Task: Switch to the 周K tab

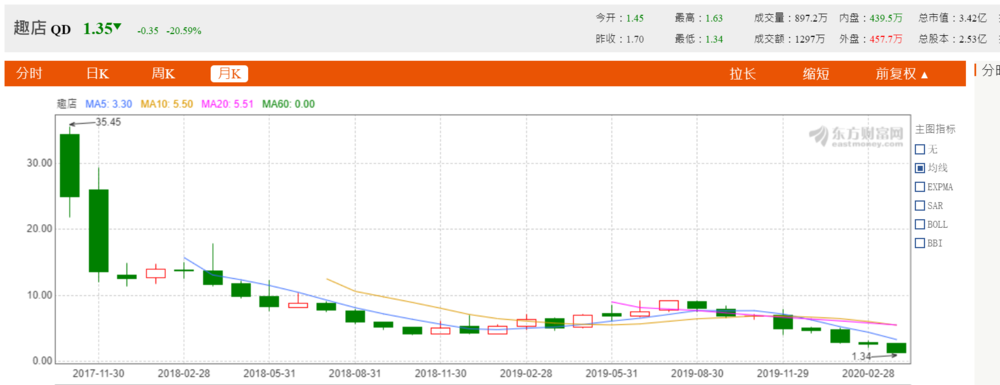Action: [x=163, y=73]
